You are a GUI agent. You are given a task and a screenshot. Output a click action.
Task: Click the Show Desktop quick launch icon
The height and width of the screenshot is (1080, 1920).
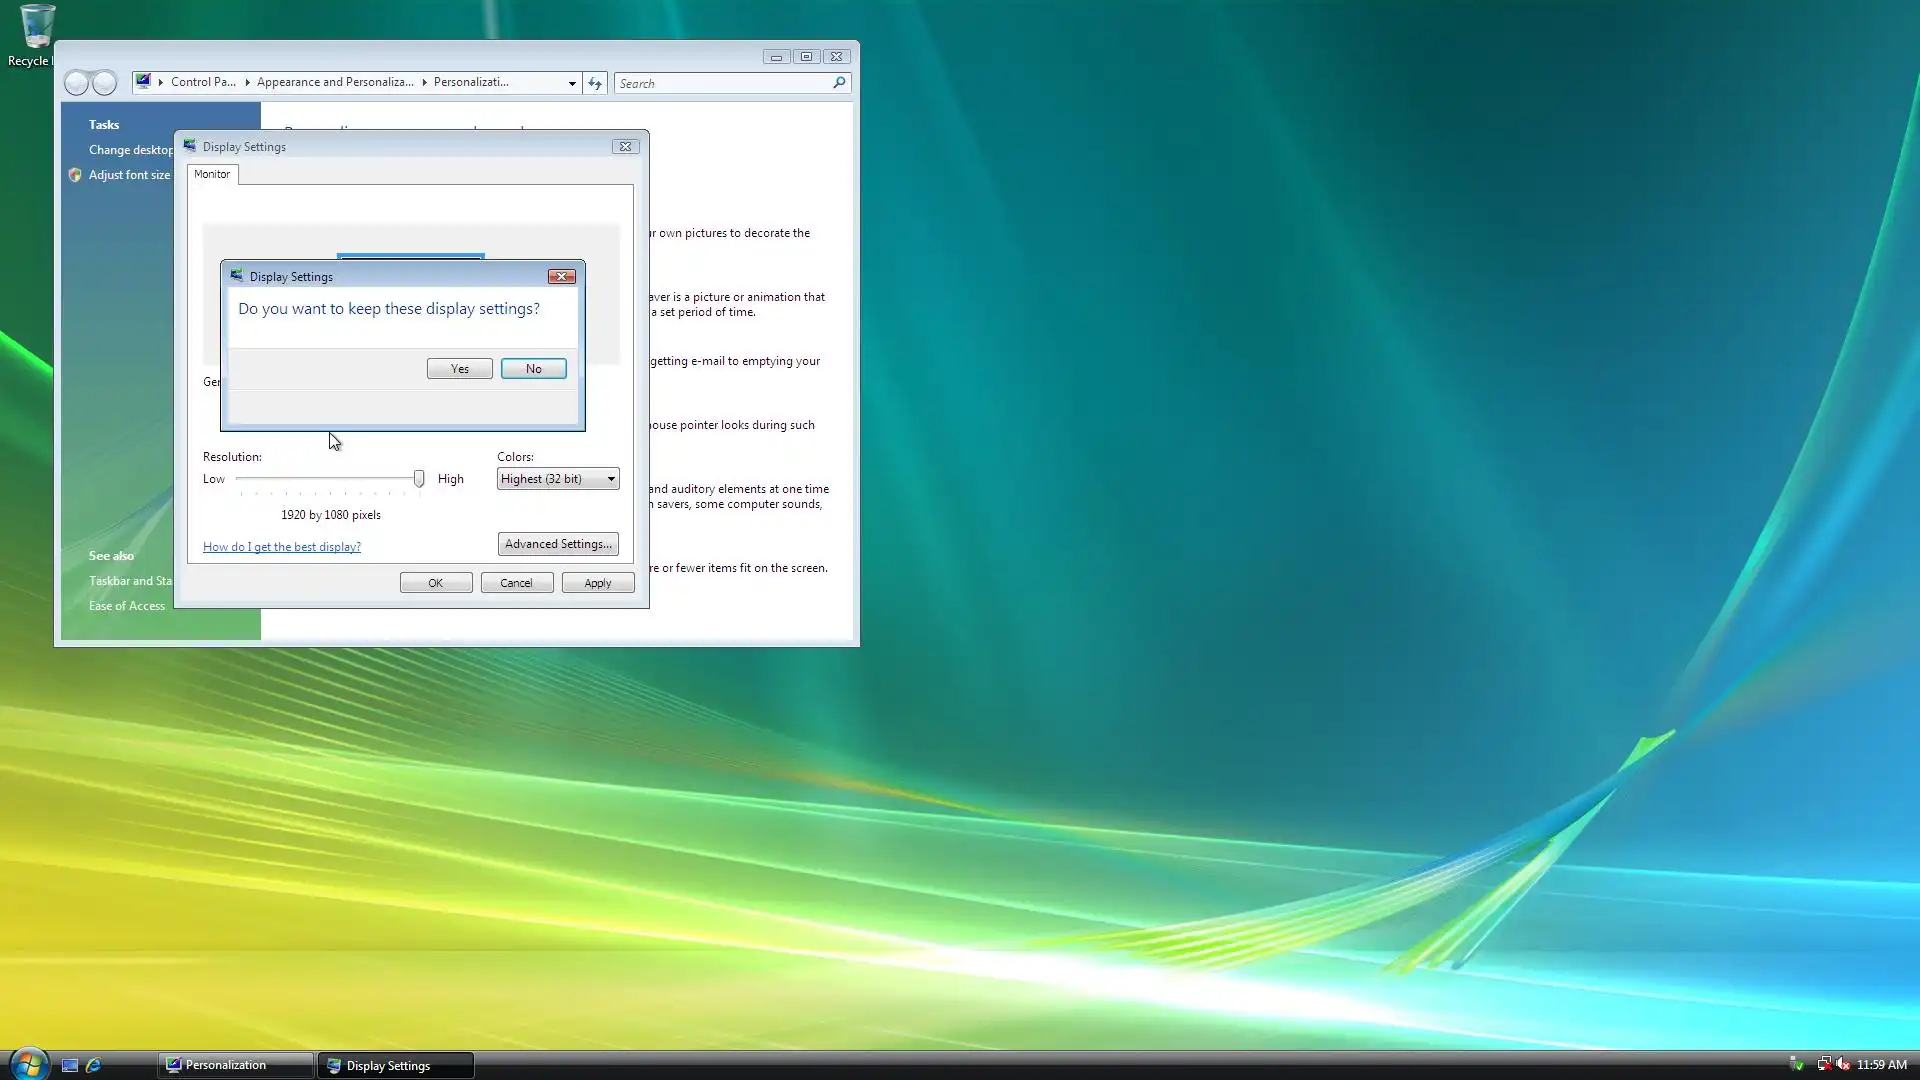point(70,1065)
